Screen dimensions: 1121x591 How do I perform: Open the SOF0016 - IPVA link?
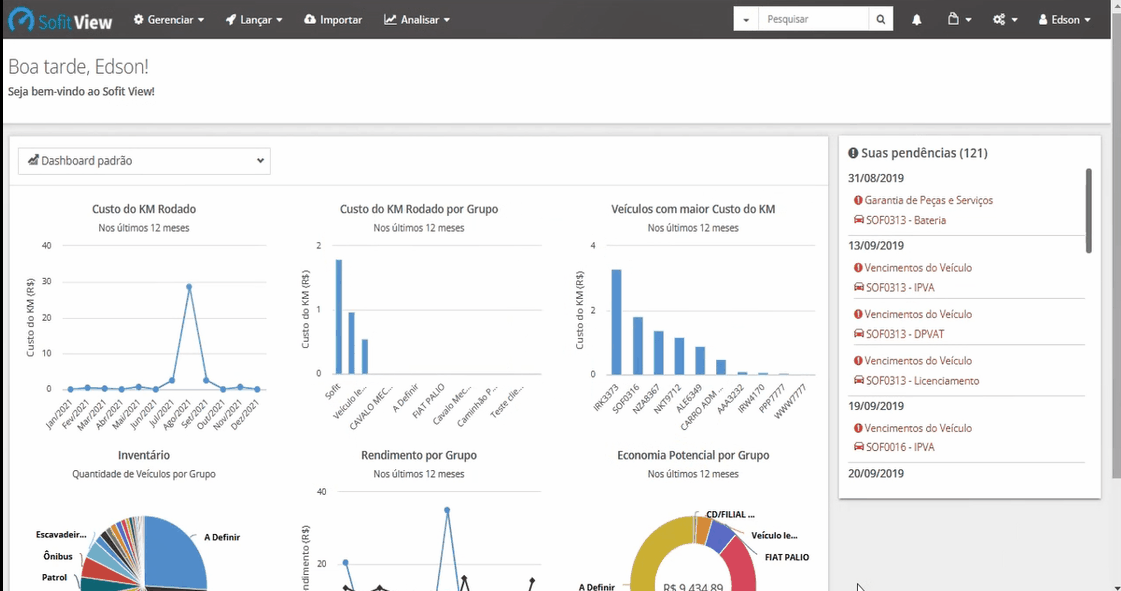[900, 447]
